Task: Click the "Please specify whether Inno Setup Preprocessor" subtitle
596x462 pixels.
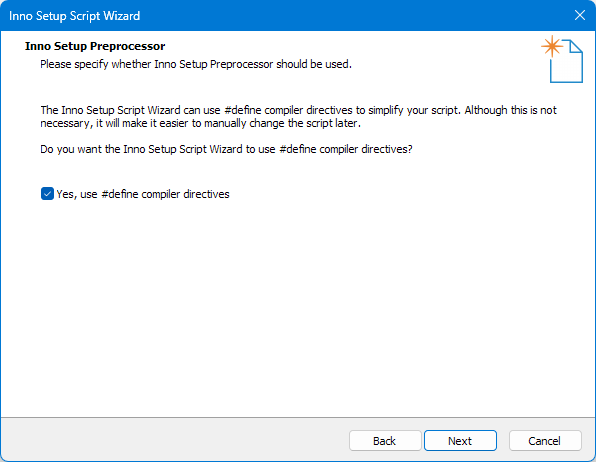Action: coord(196,64)
